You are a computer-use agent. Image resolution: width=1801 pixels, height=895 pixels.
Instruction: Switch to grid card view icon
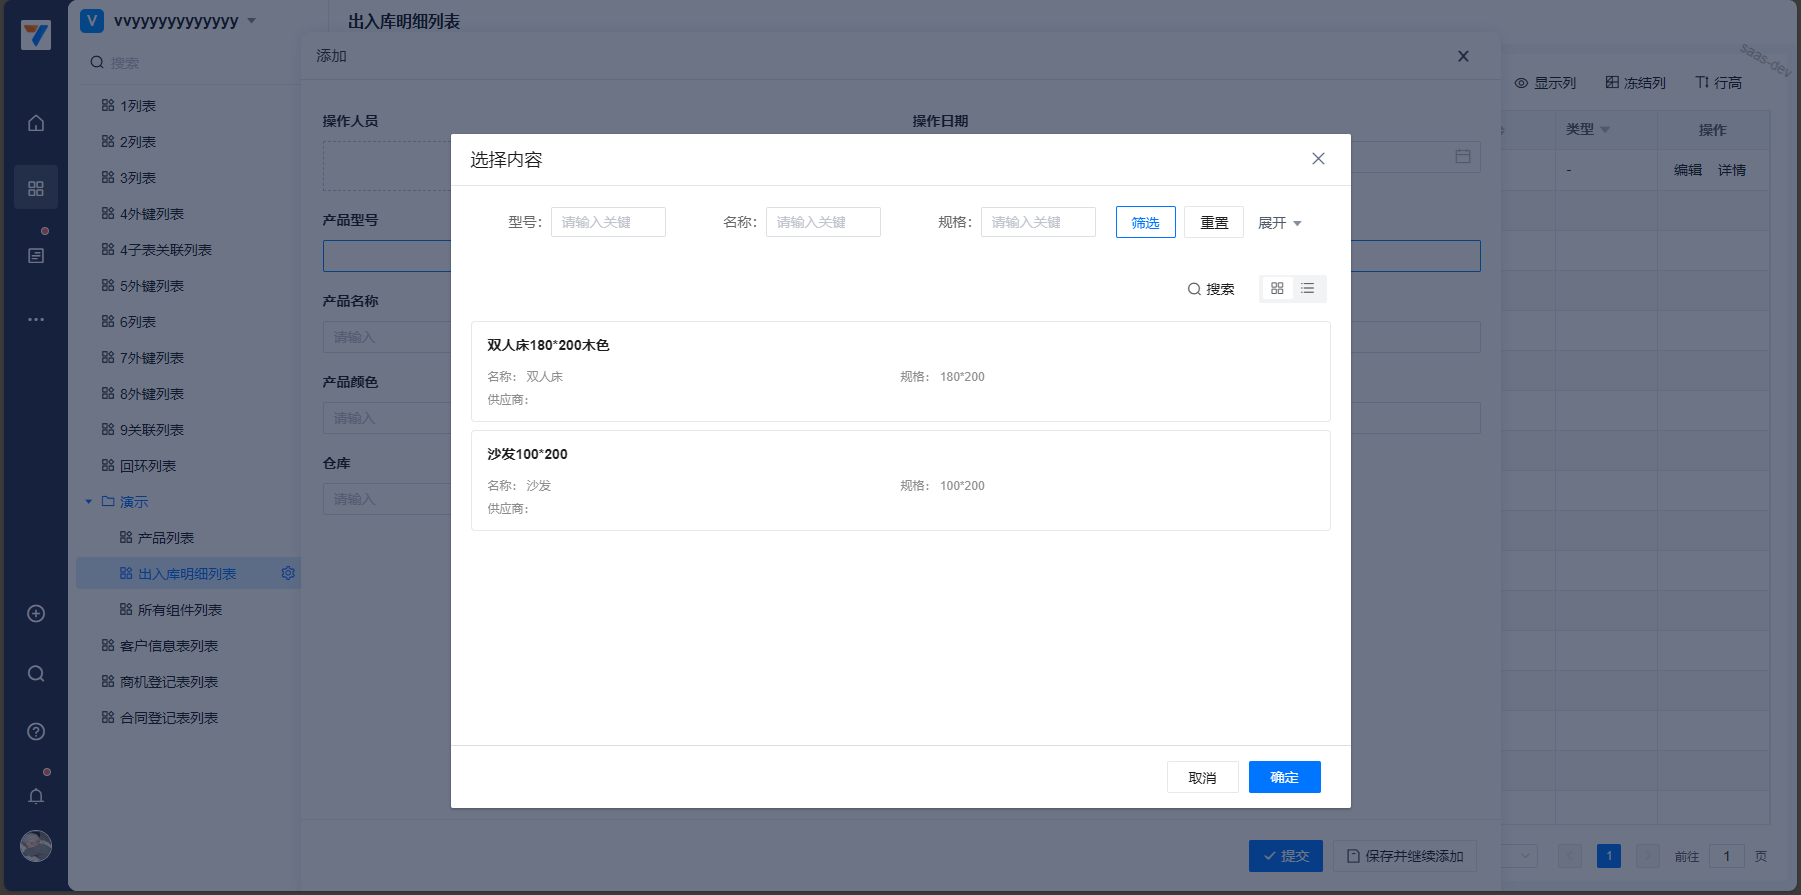[x=1277, y=289]
